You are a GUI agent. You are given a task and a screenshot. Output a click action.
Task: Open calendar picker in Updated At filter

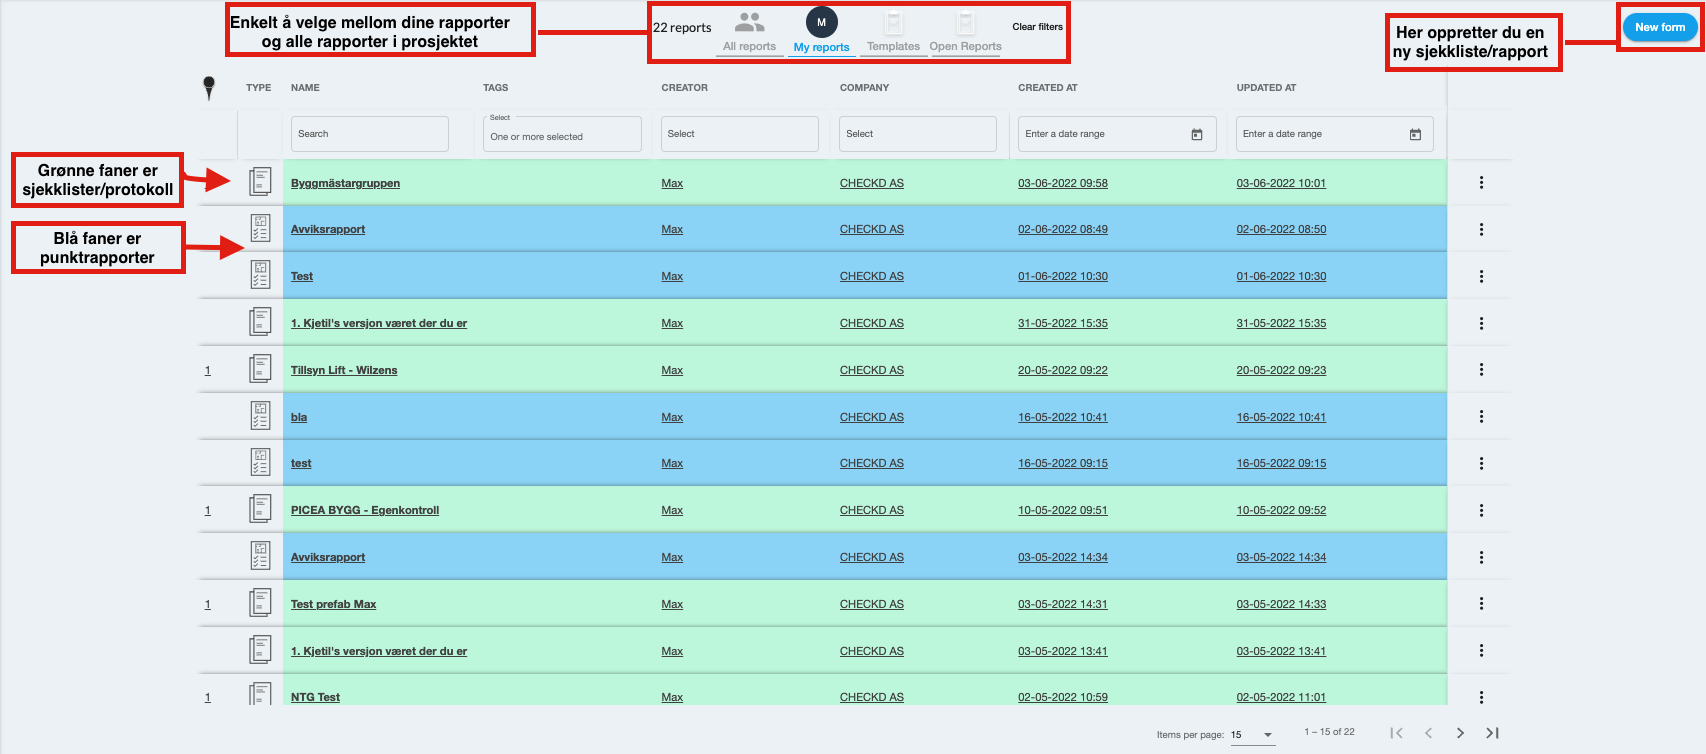point(1415,134)
